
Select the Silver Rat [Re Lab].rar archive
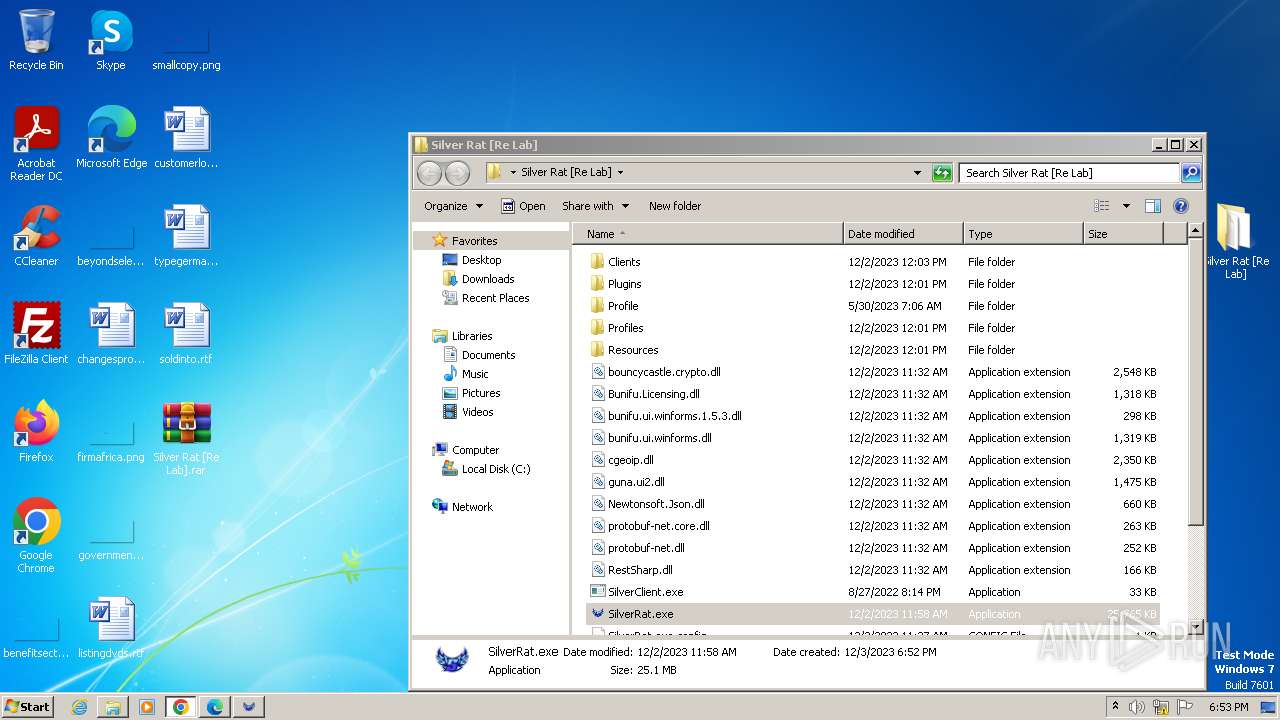pyautogui.click(x=186, y=438)
